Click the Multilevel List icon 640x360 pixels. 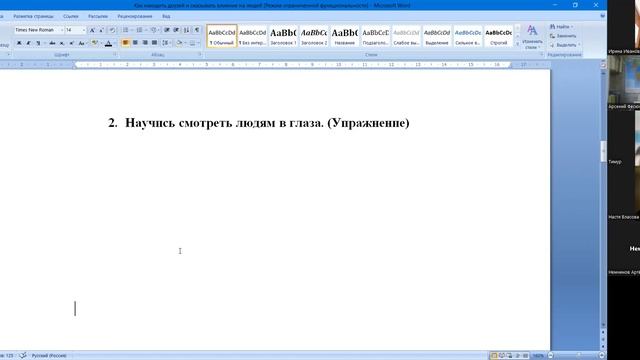(x=153, y=30)
